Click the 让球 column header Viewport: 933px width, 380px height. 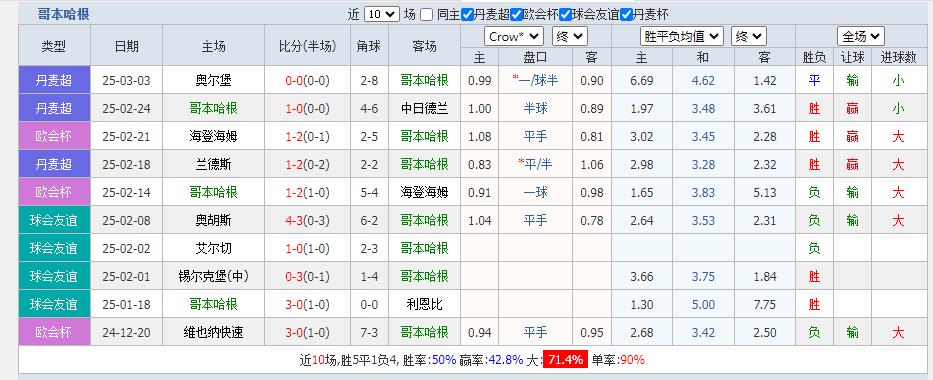[852, 57]
